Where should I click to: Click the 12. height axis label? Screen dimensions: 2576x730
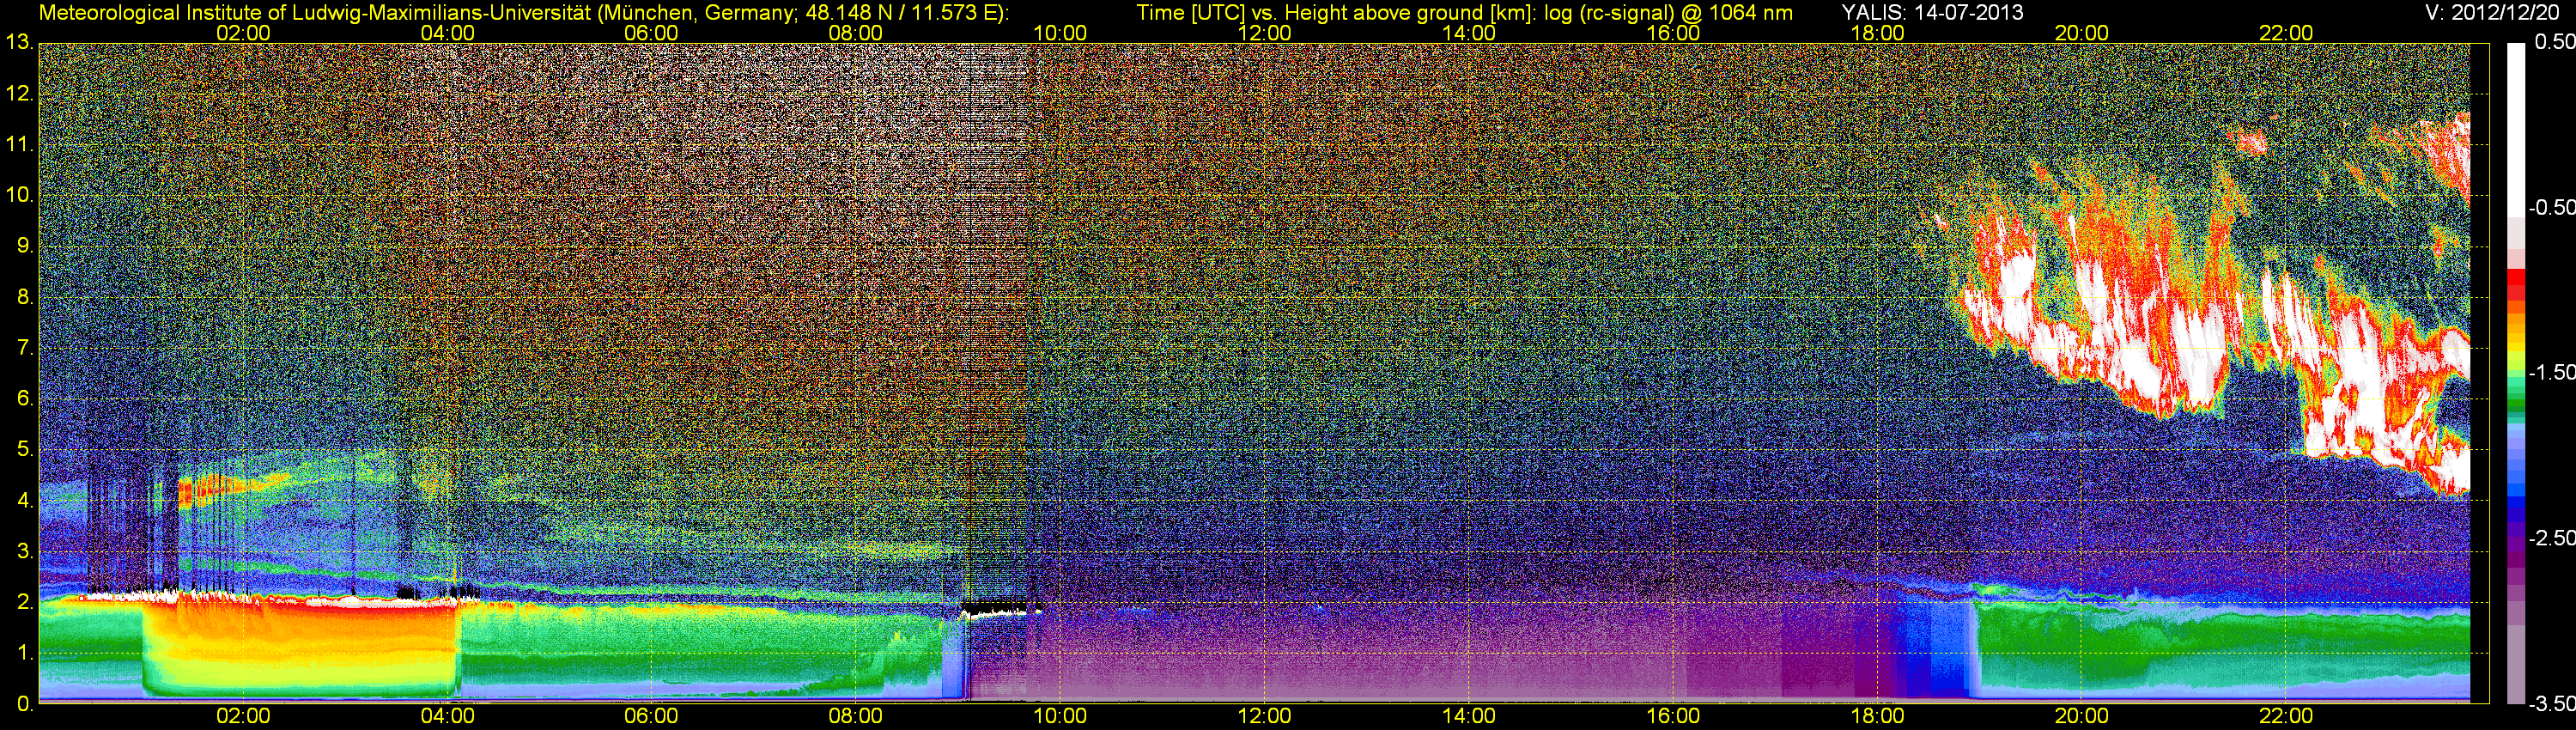click(19, 93)
